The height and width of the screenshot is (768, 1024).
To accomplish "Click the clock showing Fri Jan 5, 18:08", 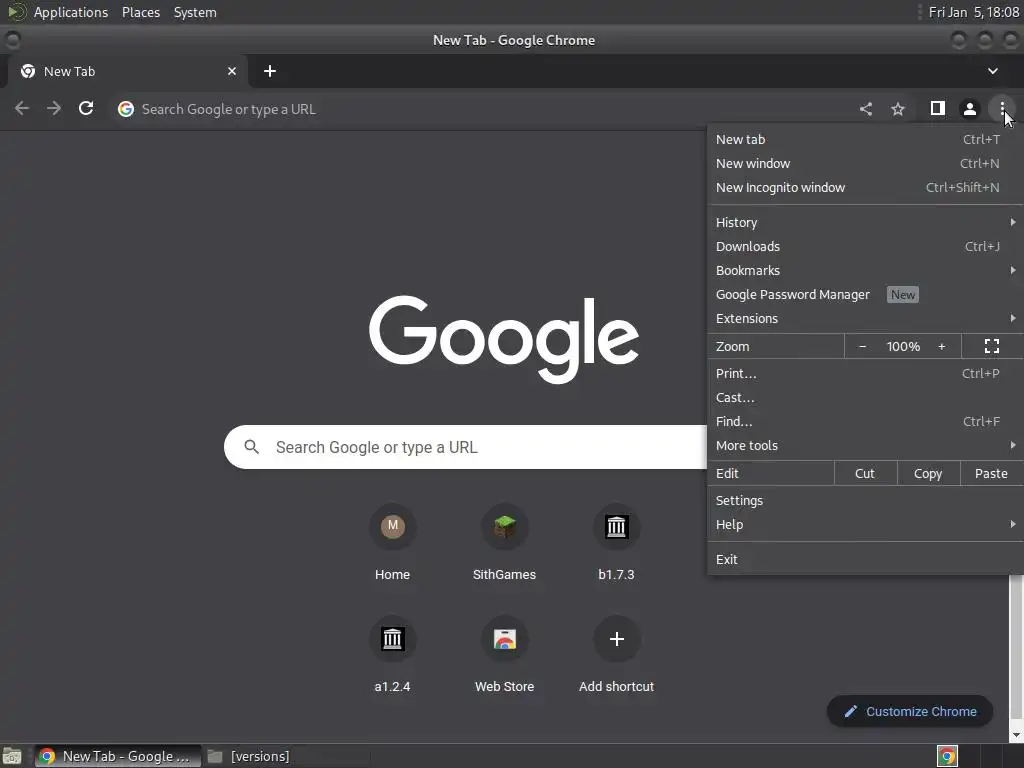I will point(974,12).
